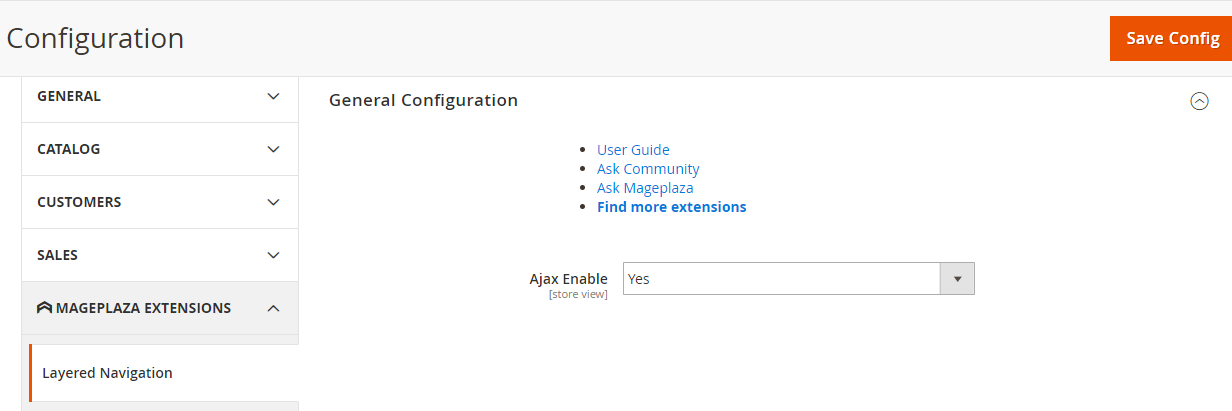Expand the GENERAL section chevron
Image resolution: width=1232 pixels, height=411 pixels.
pos(274,97)
